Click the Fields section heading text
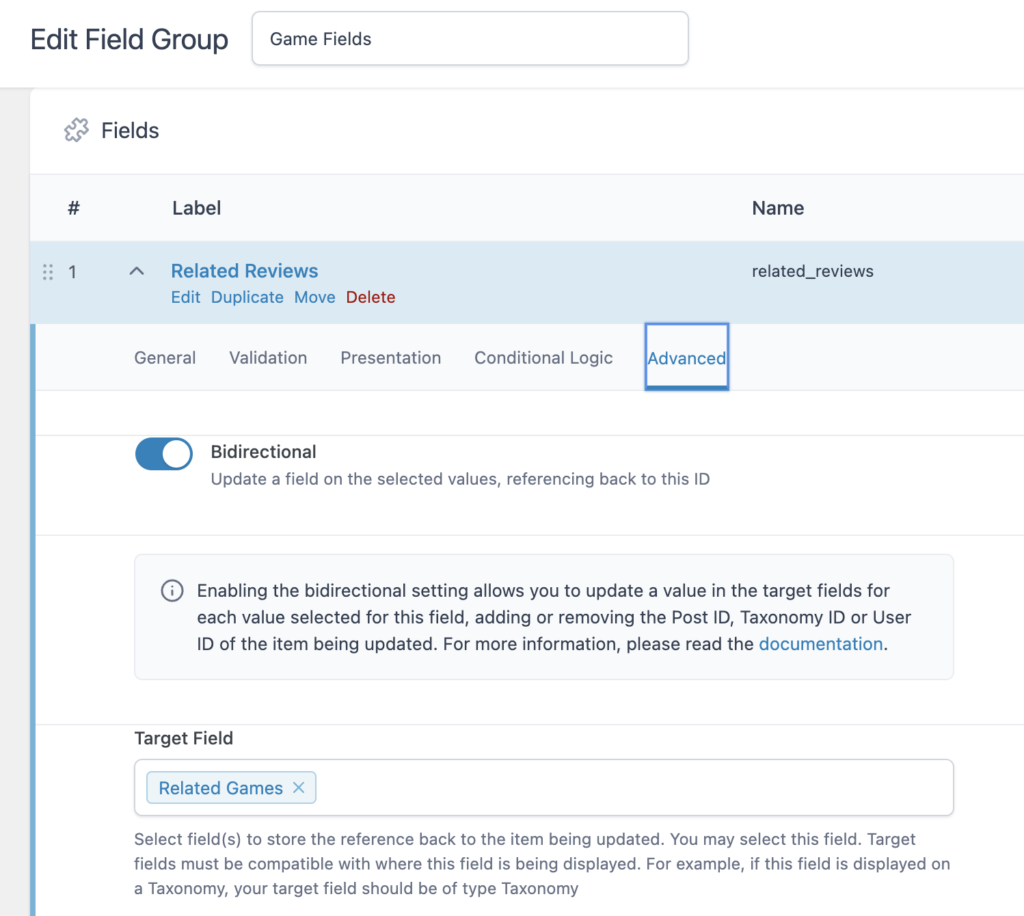The width and height of the screenshot is (1024, 916). pyautogui.click(x=130, y=130)
